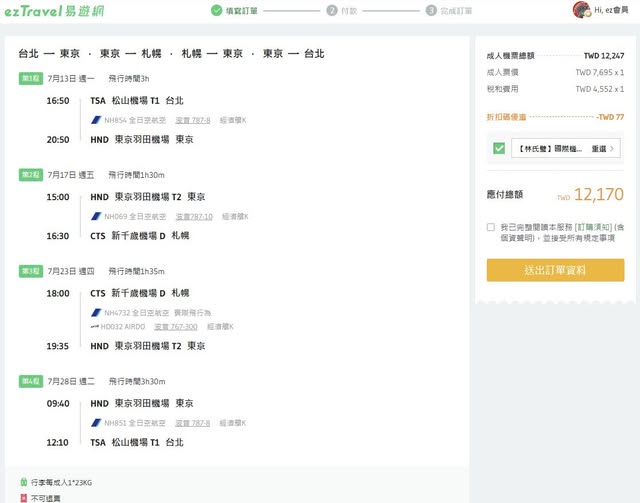The height and width of the screenshot is (503, 640).
Task: Click the ANA airline logo for flight NH854
Action: [x=97, y=120]
